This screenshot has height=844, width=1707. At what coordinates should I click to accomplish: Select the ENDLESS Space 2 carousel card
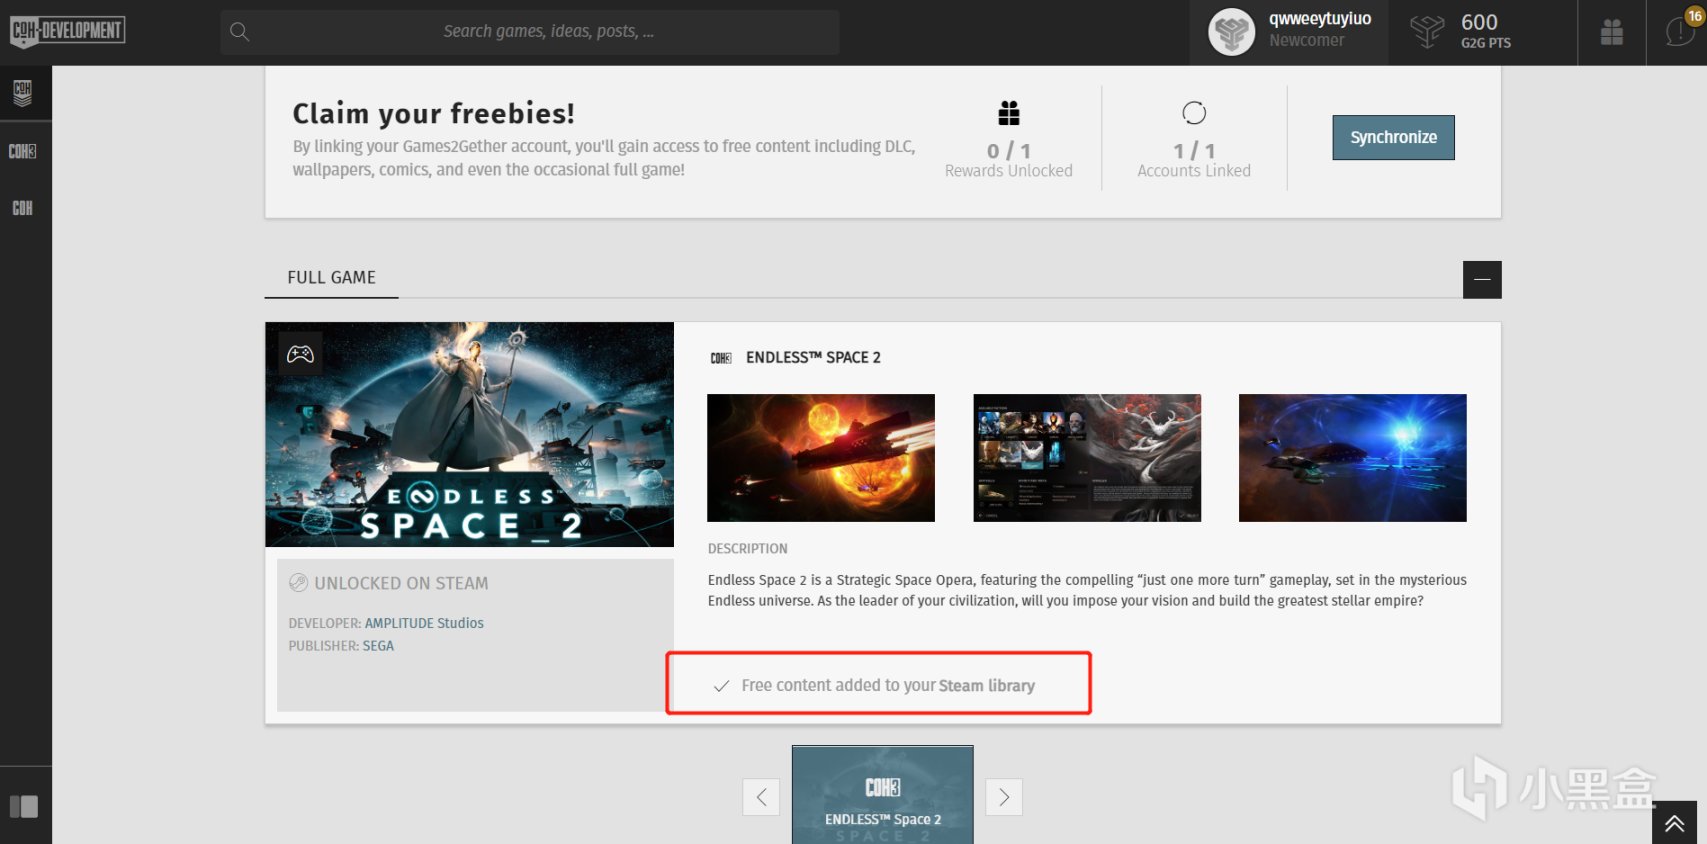(x=883, y=795)
